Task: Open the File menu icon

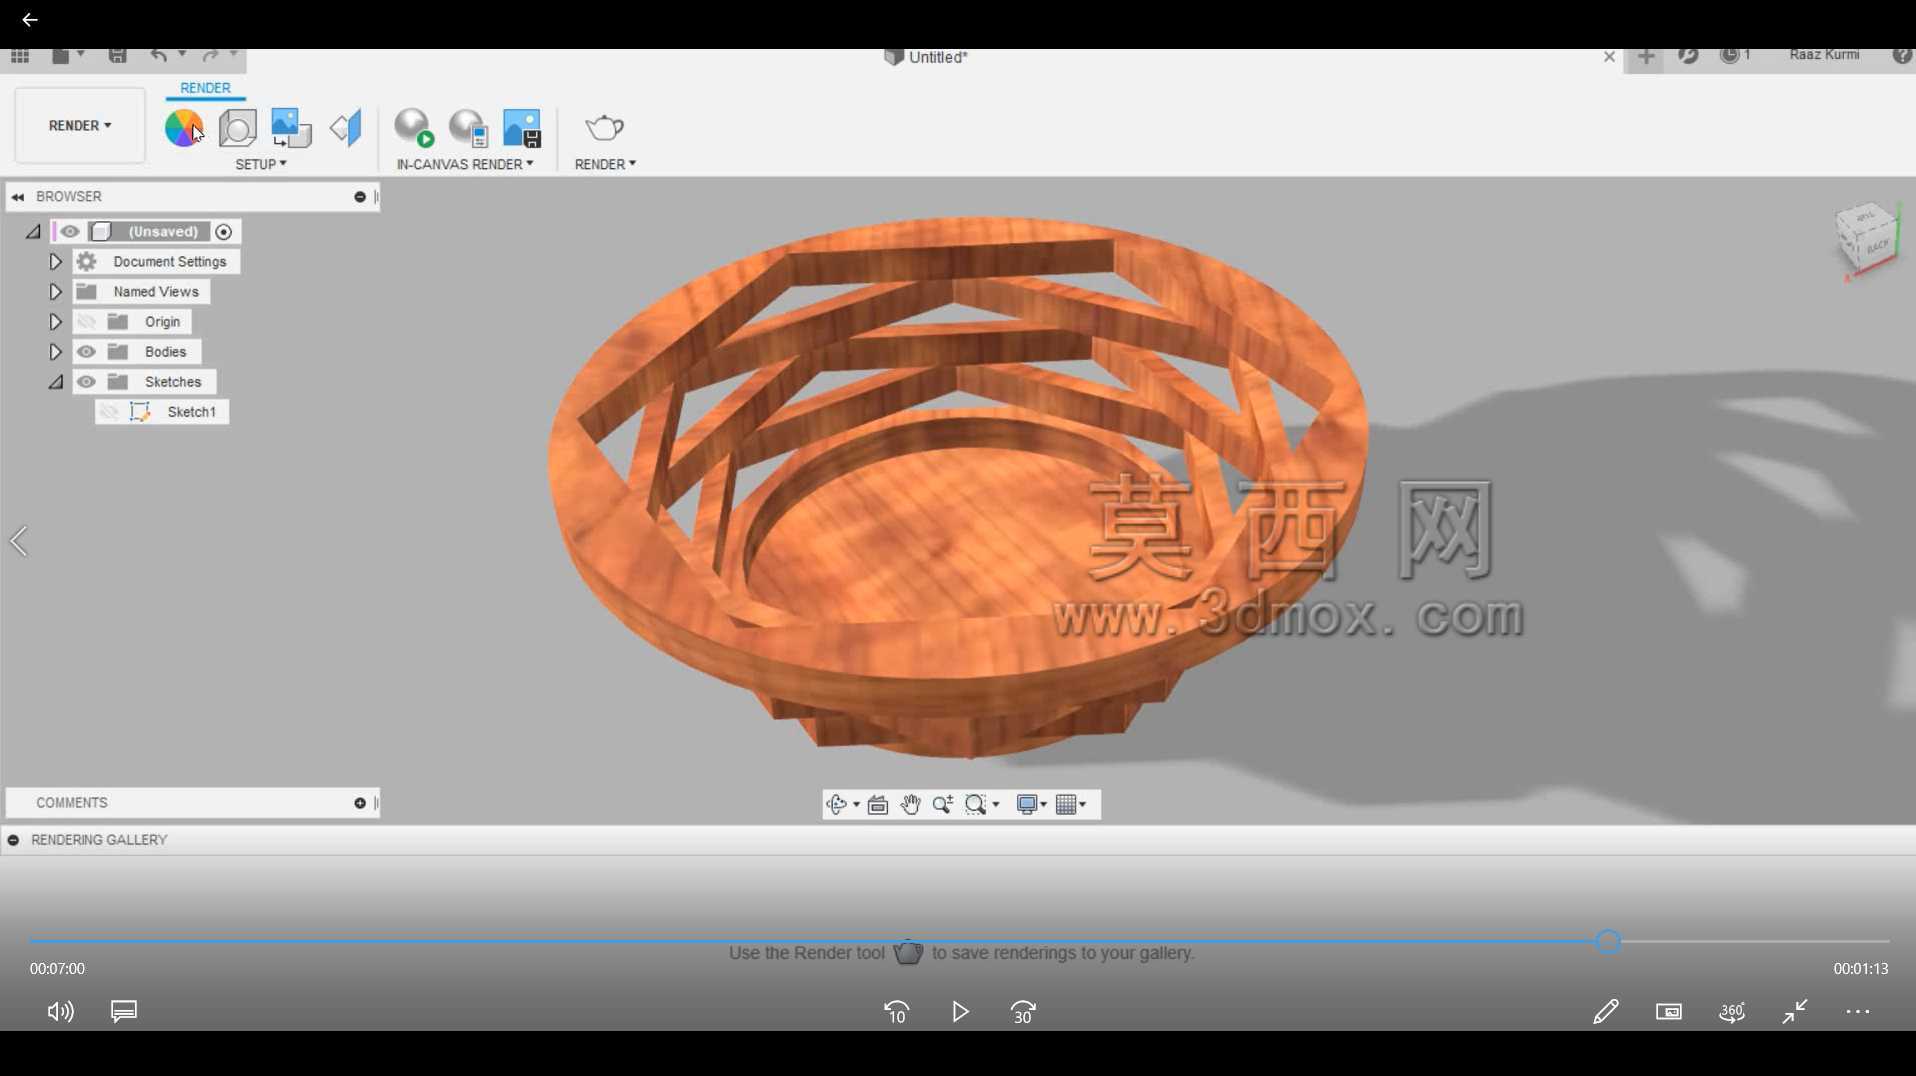Action: 61,56
